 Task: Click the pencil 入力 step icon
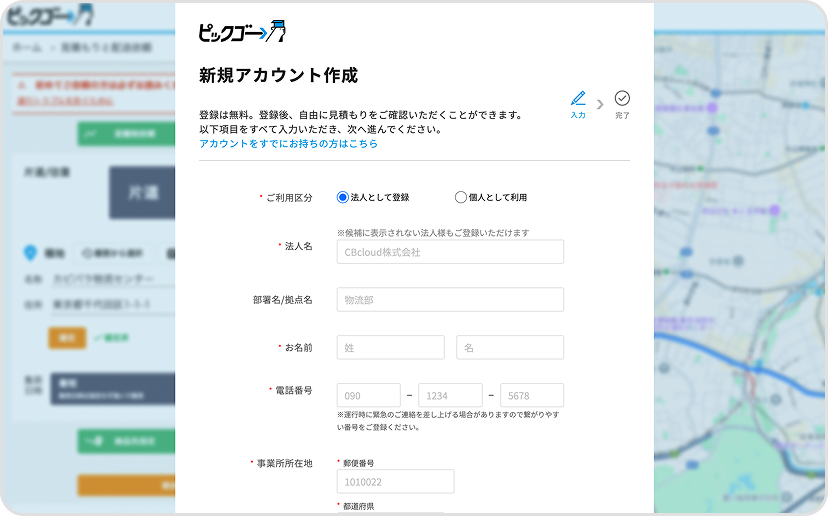click(578, 98)
